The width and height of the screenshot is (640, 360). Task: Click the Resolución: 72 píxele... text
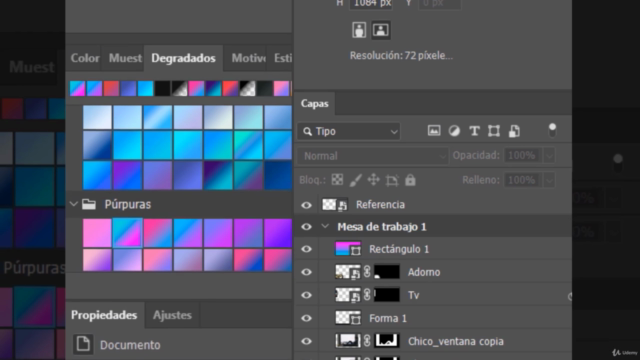(x=401, y=56)
